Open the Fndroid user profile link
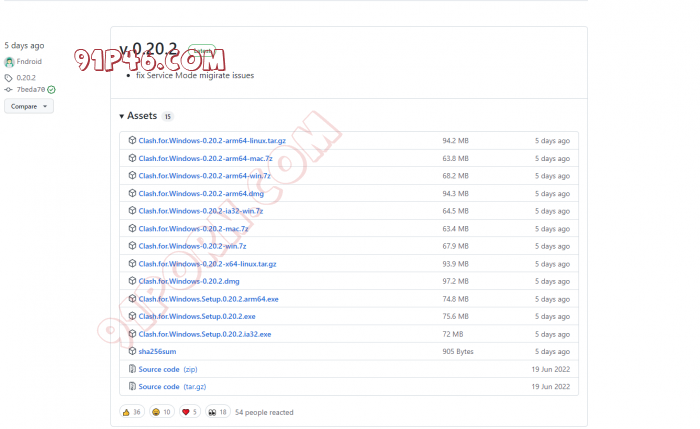Viewport: 700px width, 429px height. [x=30, y=62]
